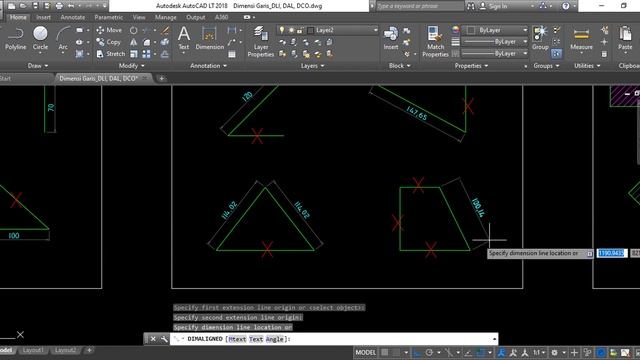Select the Polyline tool
This screenshot has height=360, width=640.
pyautogui.click(x=16, y=38)
